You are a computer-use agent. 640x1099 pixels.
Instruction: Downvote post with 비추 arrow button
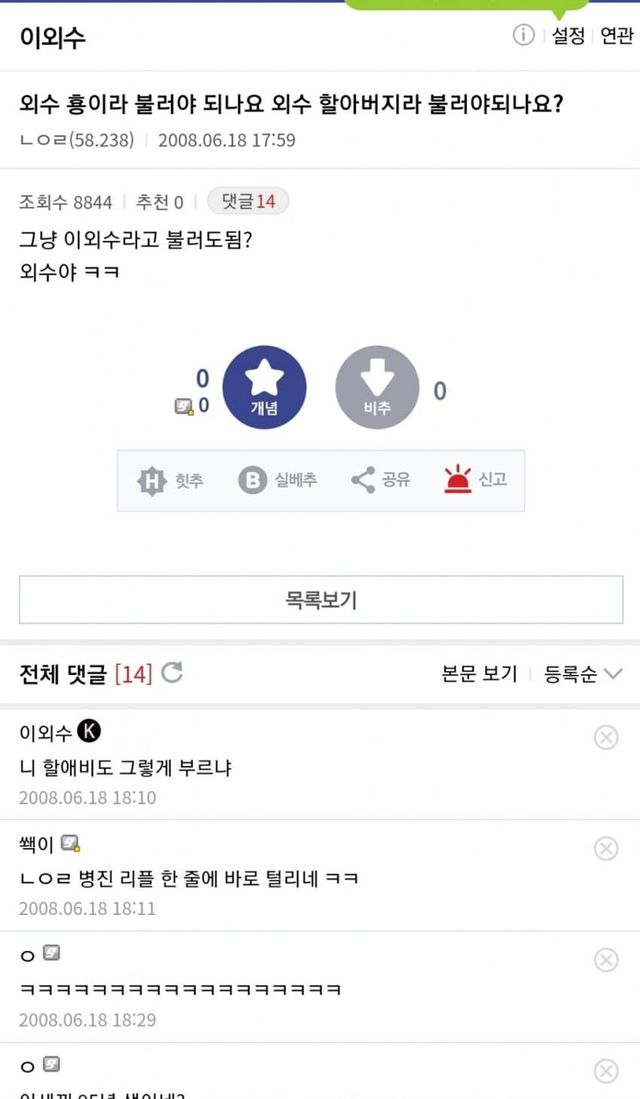click(x=377, y=387)
